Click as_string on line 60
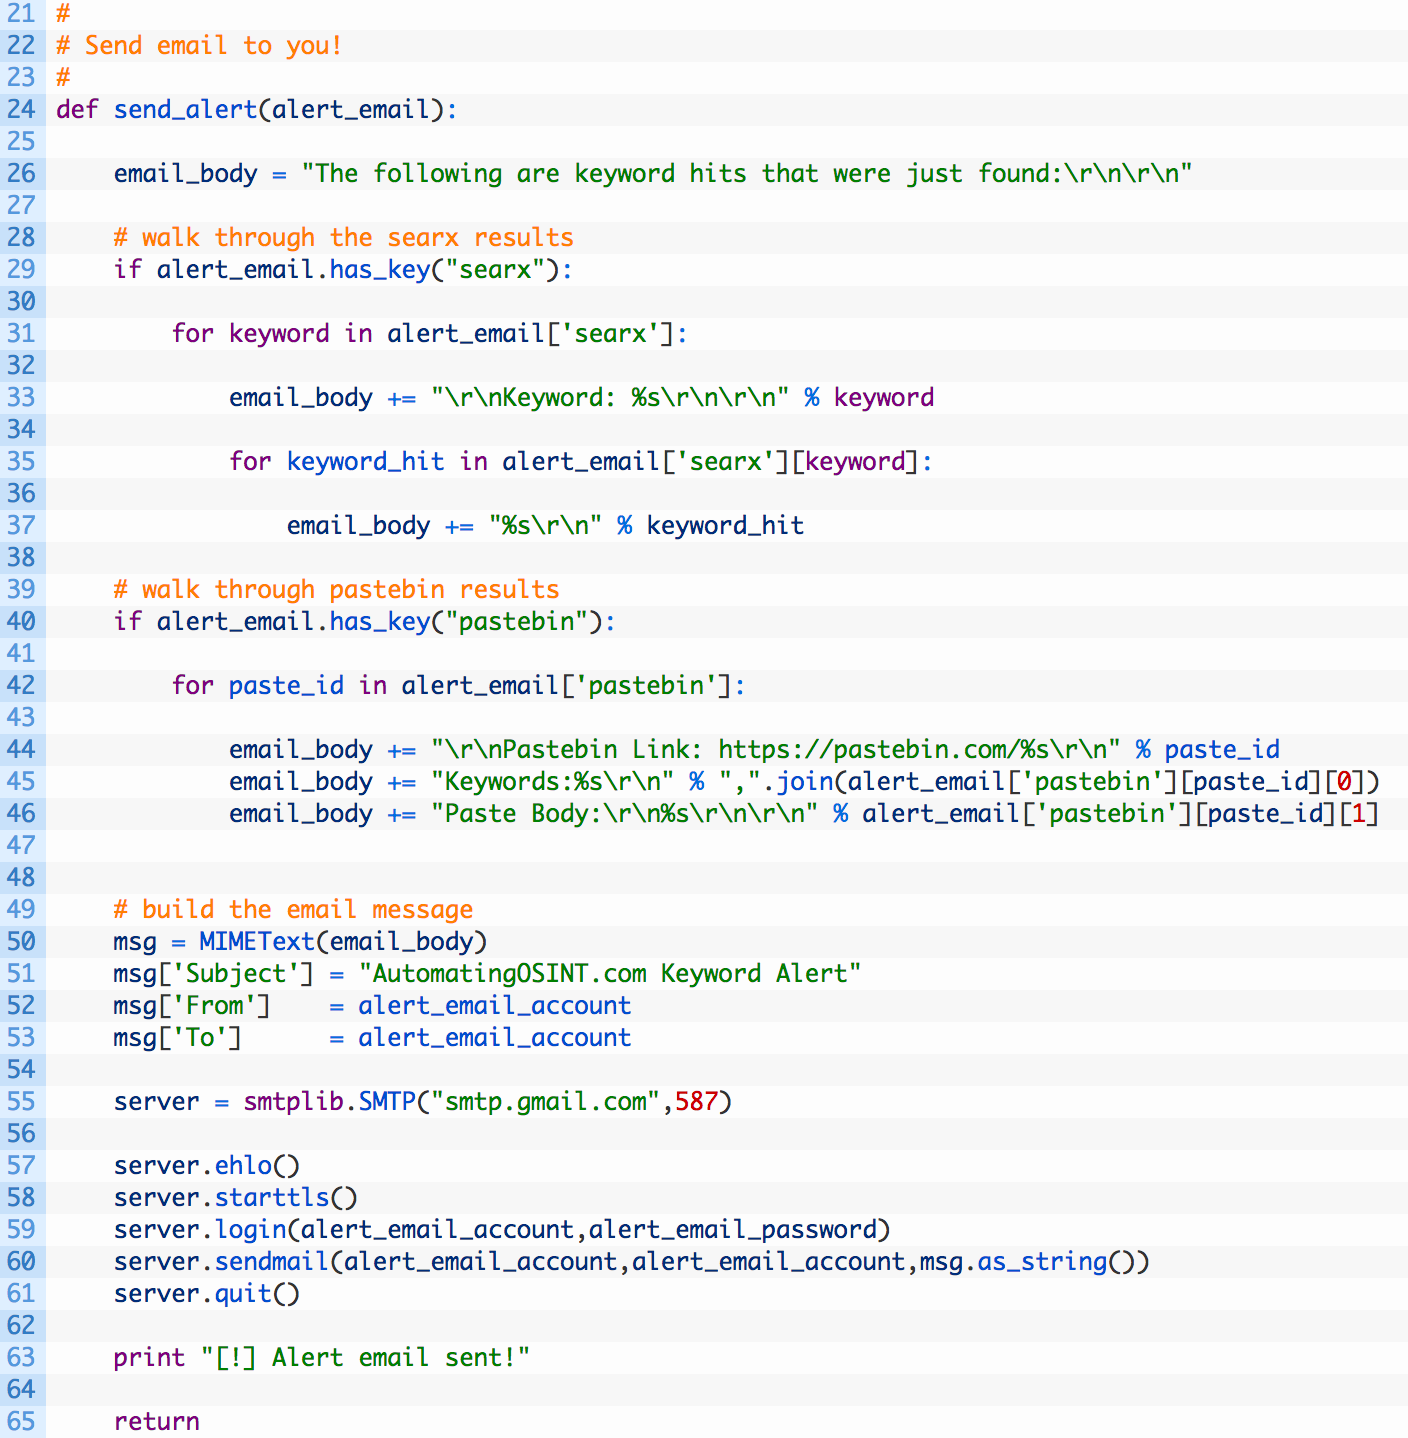The image size is (1408, 1438). pyautogui.click(x=1042, y=1261)
